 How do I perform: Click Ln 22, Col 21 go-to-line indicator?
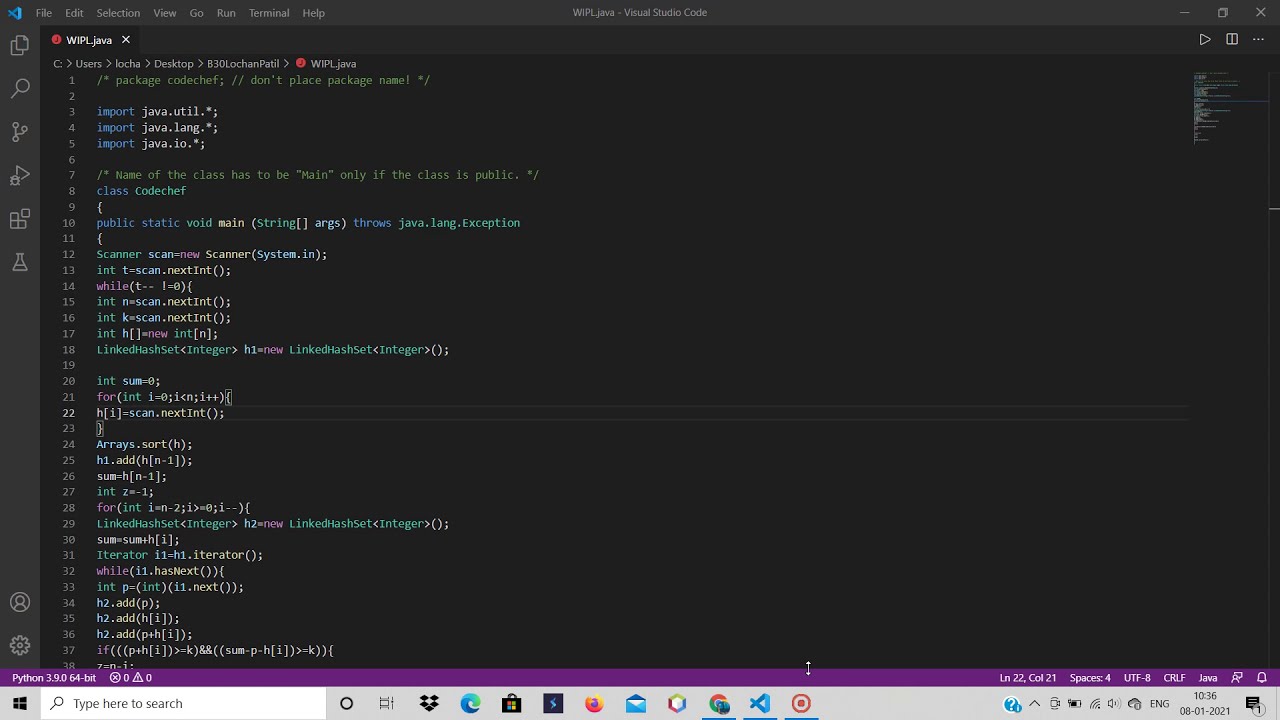coord(1027,678)
